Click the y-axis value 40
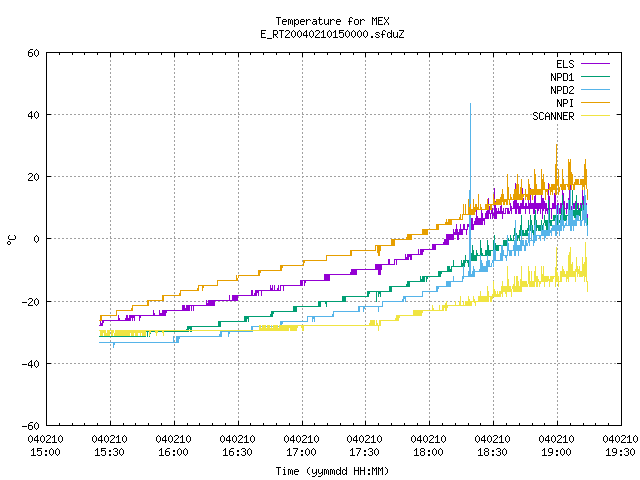 point(33,115)
